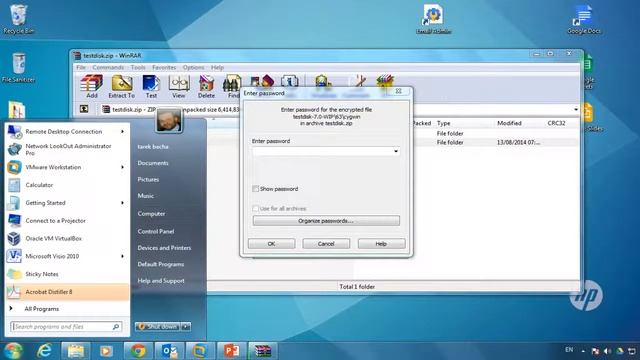This screenshot has width=640, height=360.
Task: Expand VMware Workstation jump list arrow
Action: (x=122, y=167)
